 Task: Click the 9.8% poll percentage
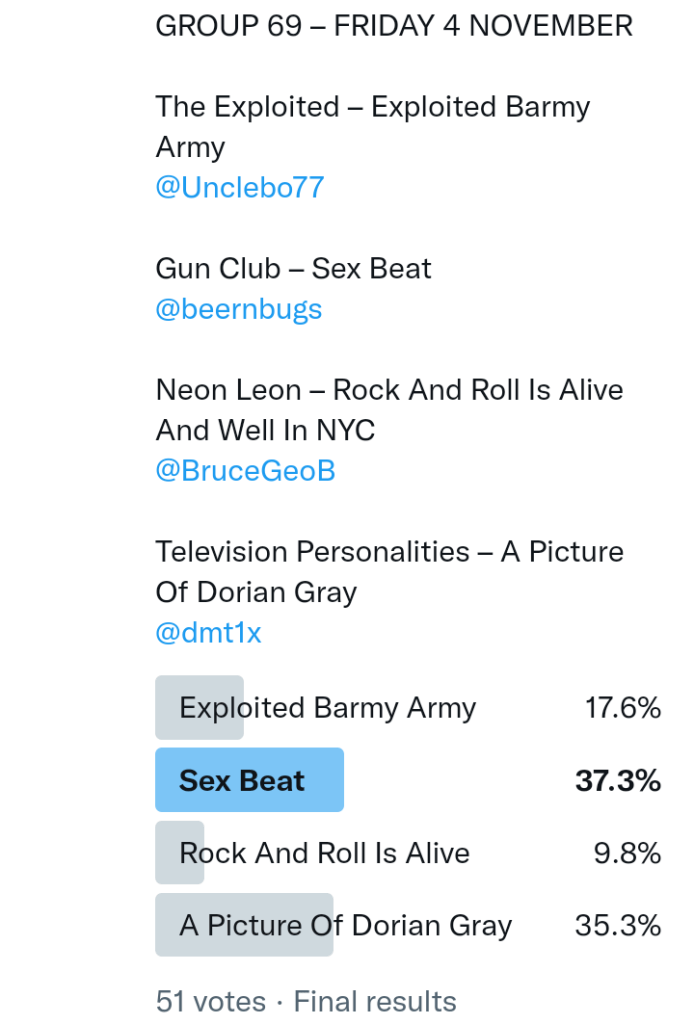tap(627, 853)
